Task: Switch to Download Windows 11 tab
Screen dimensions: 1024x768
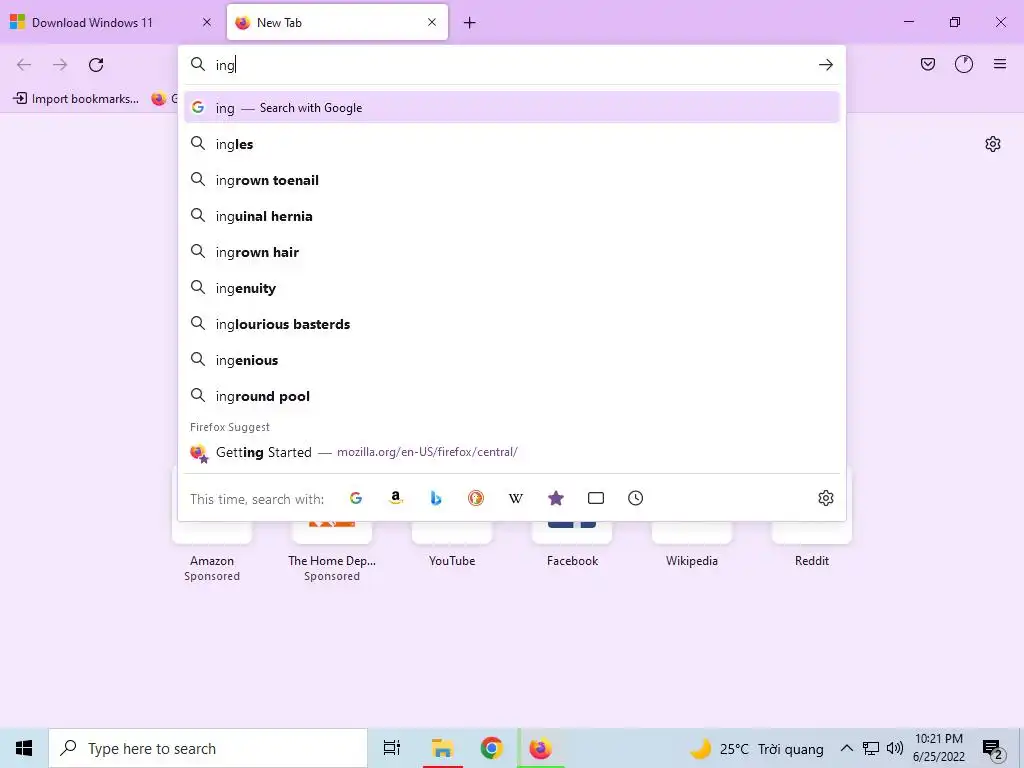Action: [x=112, y=22]
